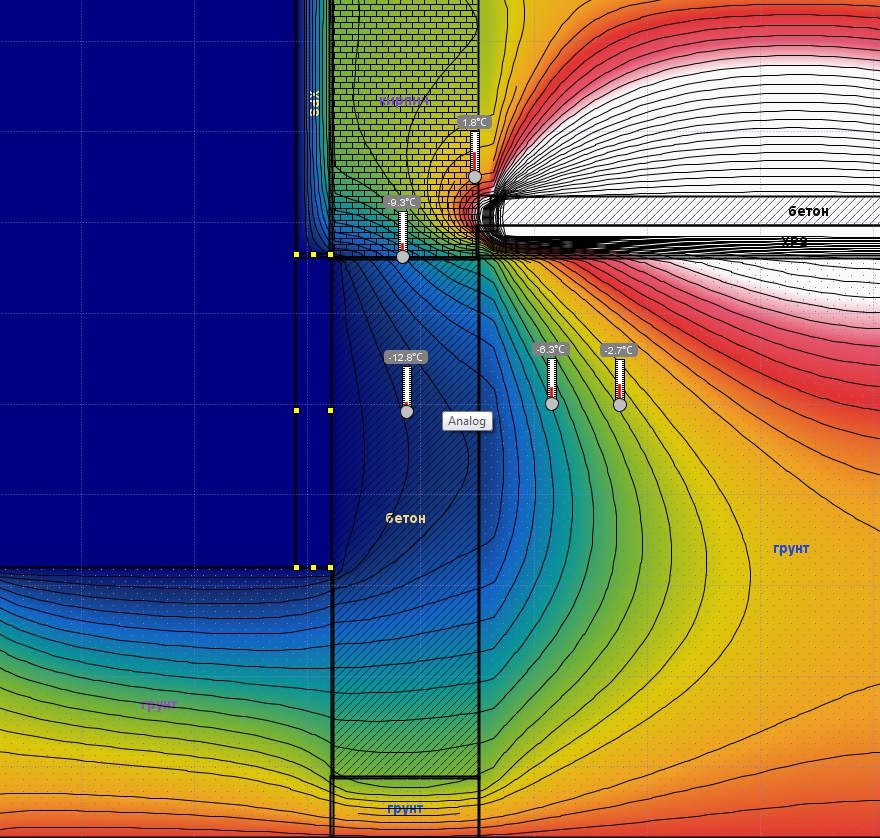Image resolution: width=880 pixels, height=838 pixels.
Task: Click the -6.3°C temperature readout label
Action: coord(551,350)
